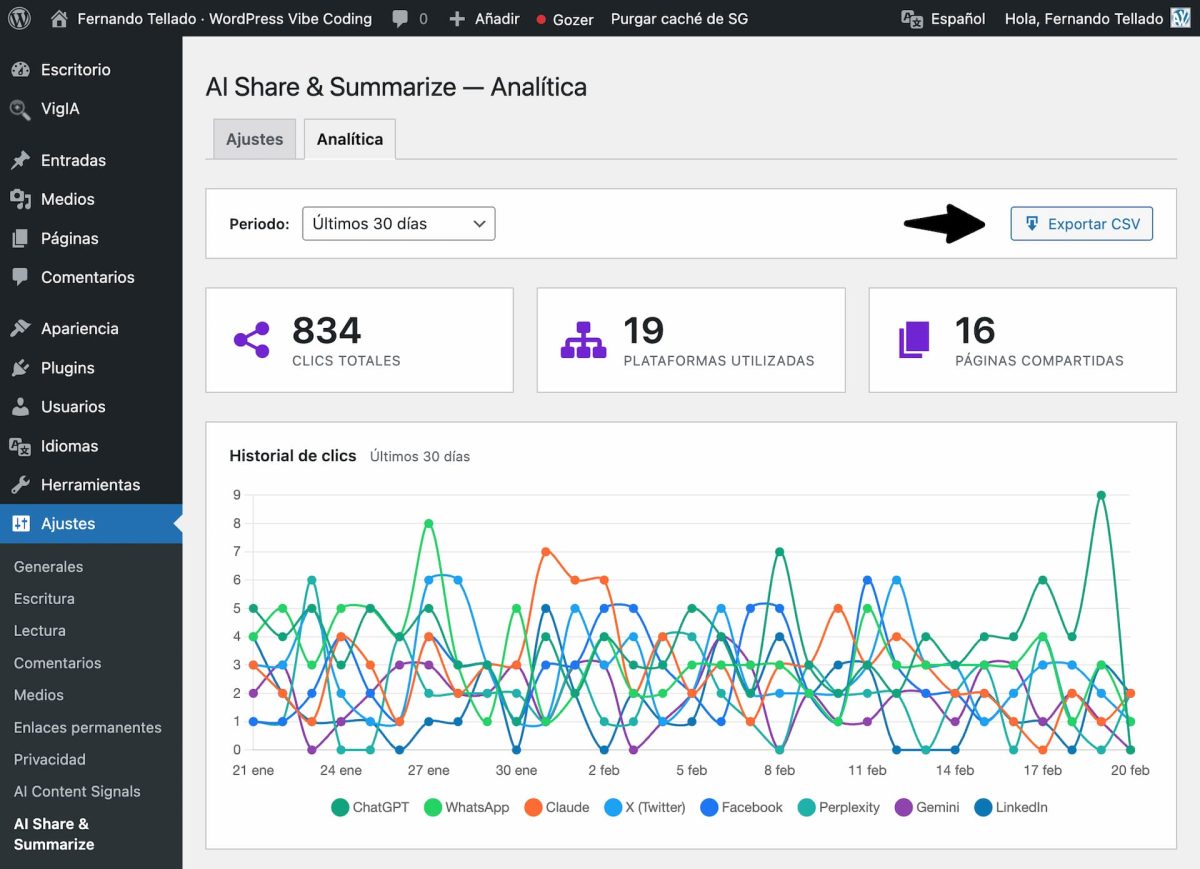Open the Periodo dropdown

(399, 224)
